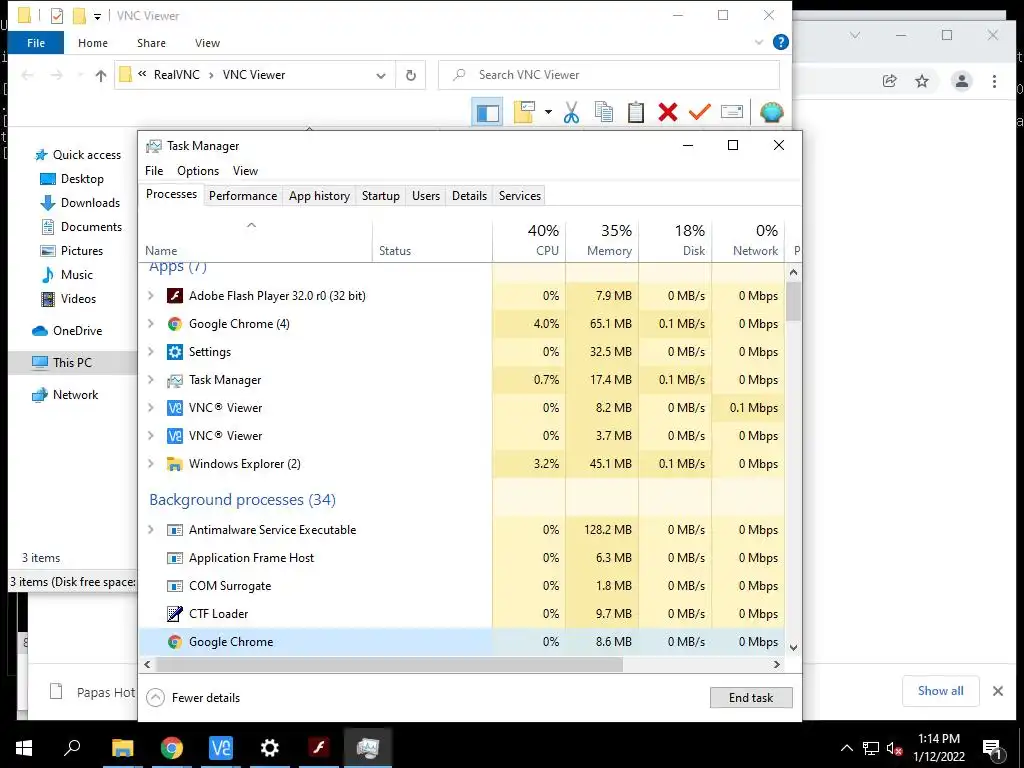Click End task button
The height and width of the screenshot is (768, 1024).
click(751, 698)
